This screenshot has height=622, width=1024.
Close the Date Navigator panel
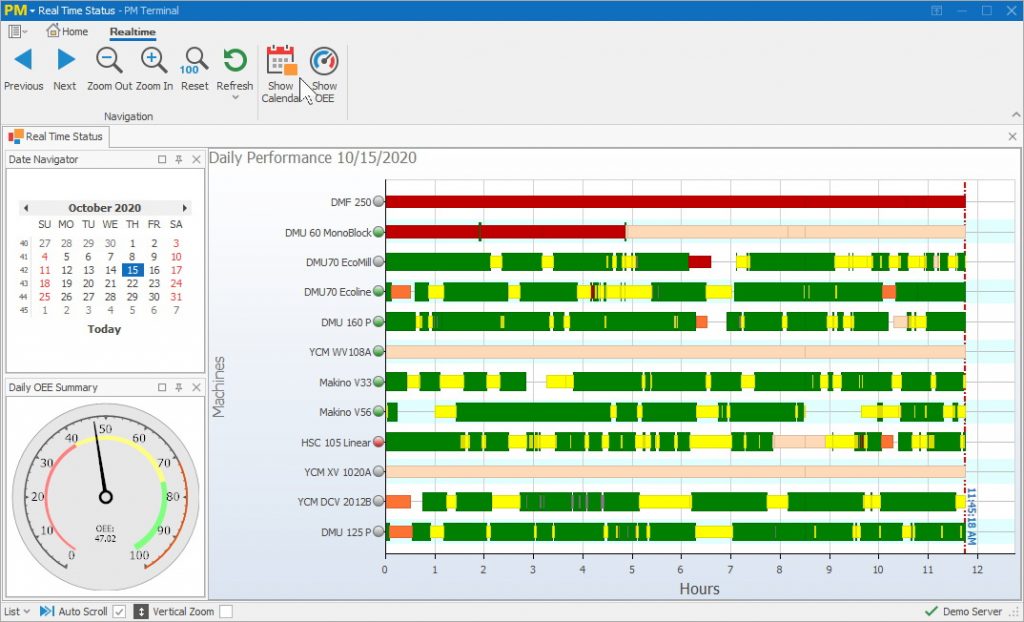coord(196,159)
